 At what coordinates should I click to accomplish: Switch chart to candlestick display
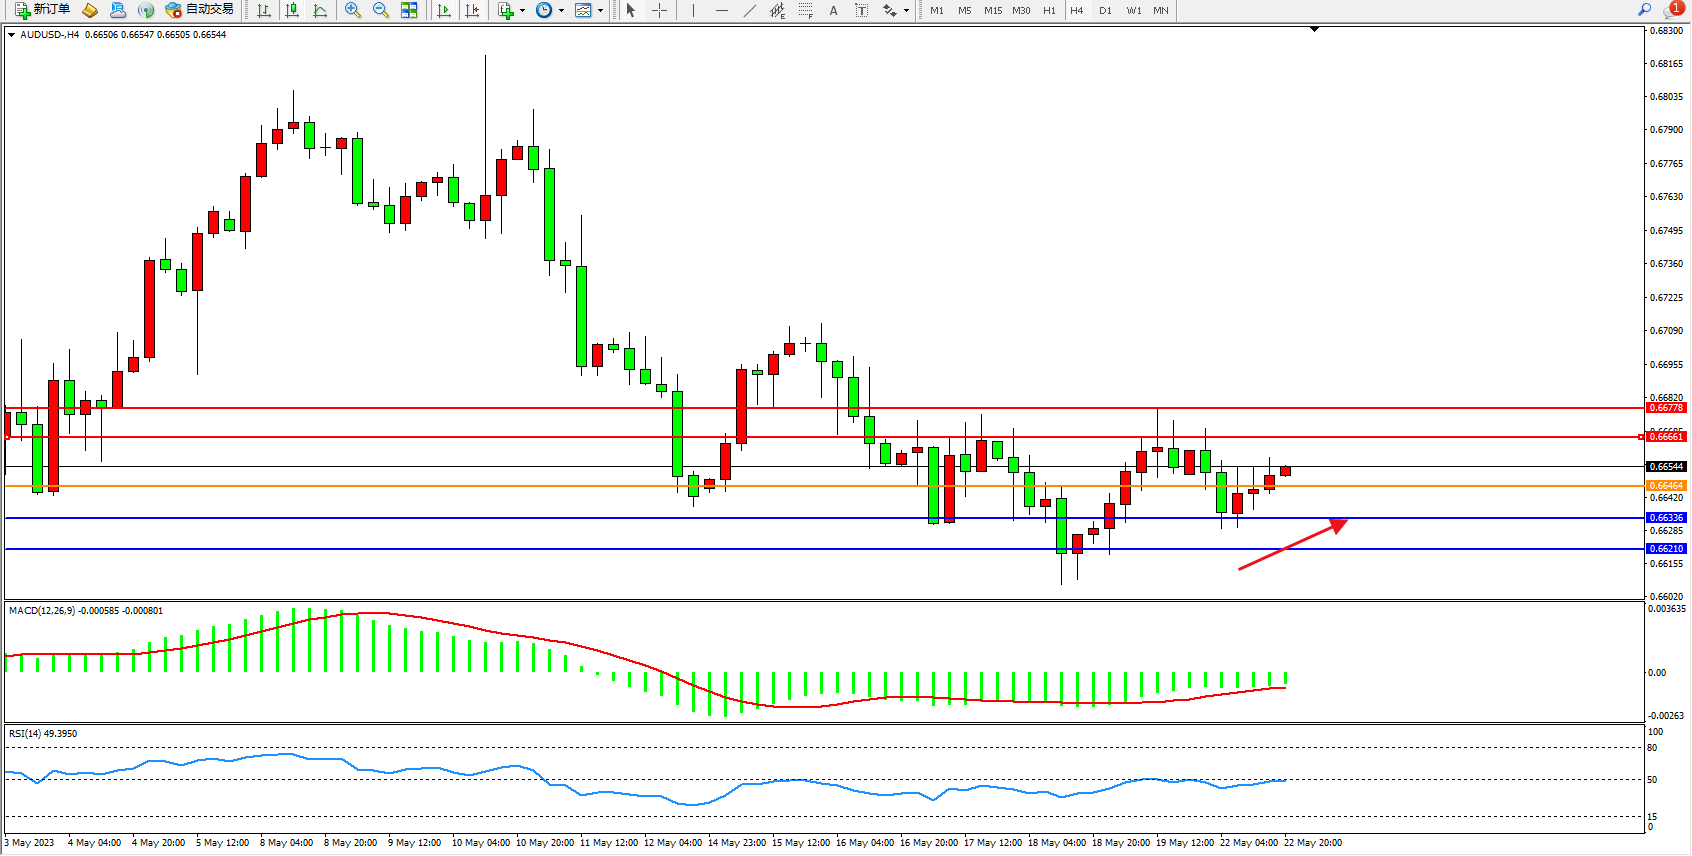[x=292, y=10]
